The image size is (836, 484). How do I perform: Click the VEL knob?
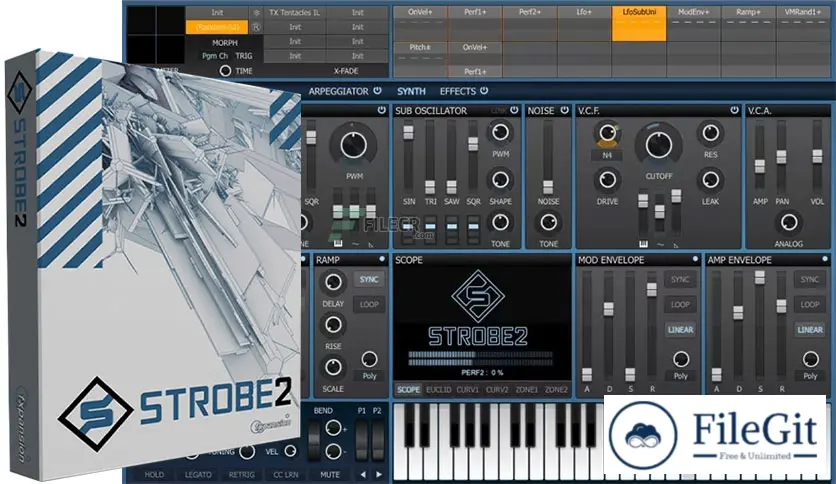point(290,451)
